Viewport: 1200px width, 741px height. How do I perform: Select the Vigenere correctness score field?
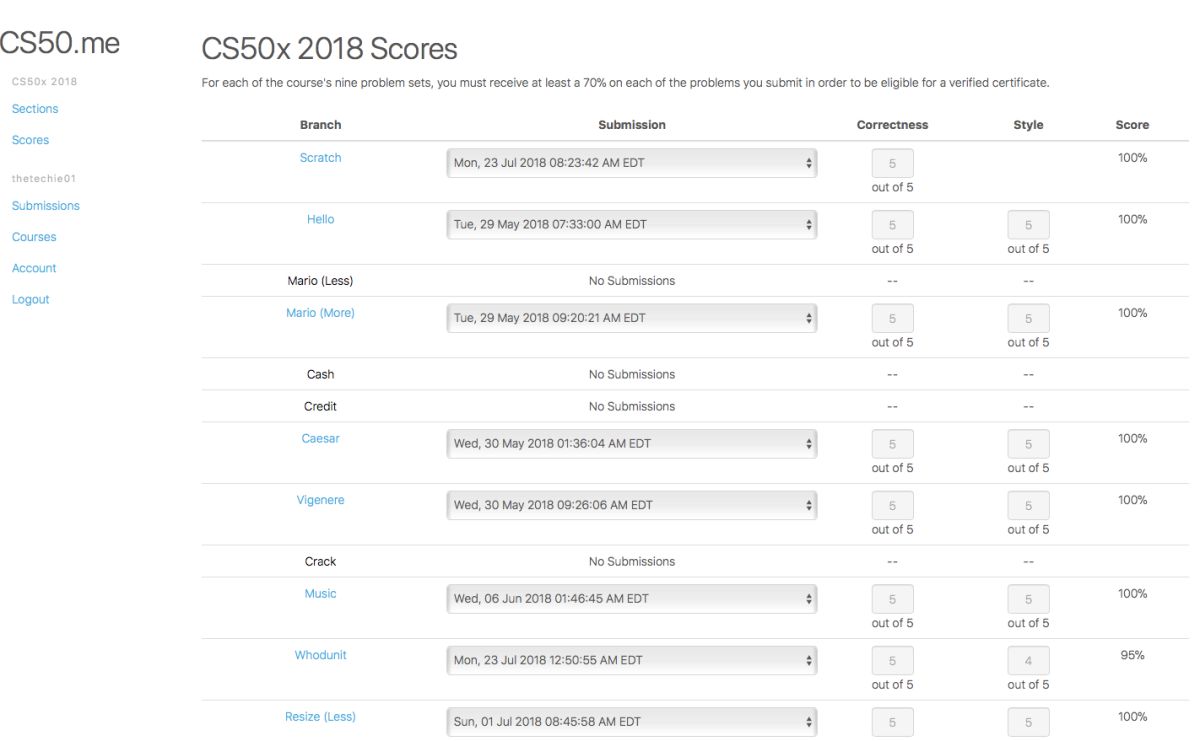pyautogui.click(x=892, y=506)
